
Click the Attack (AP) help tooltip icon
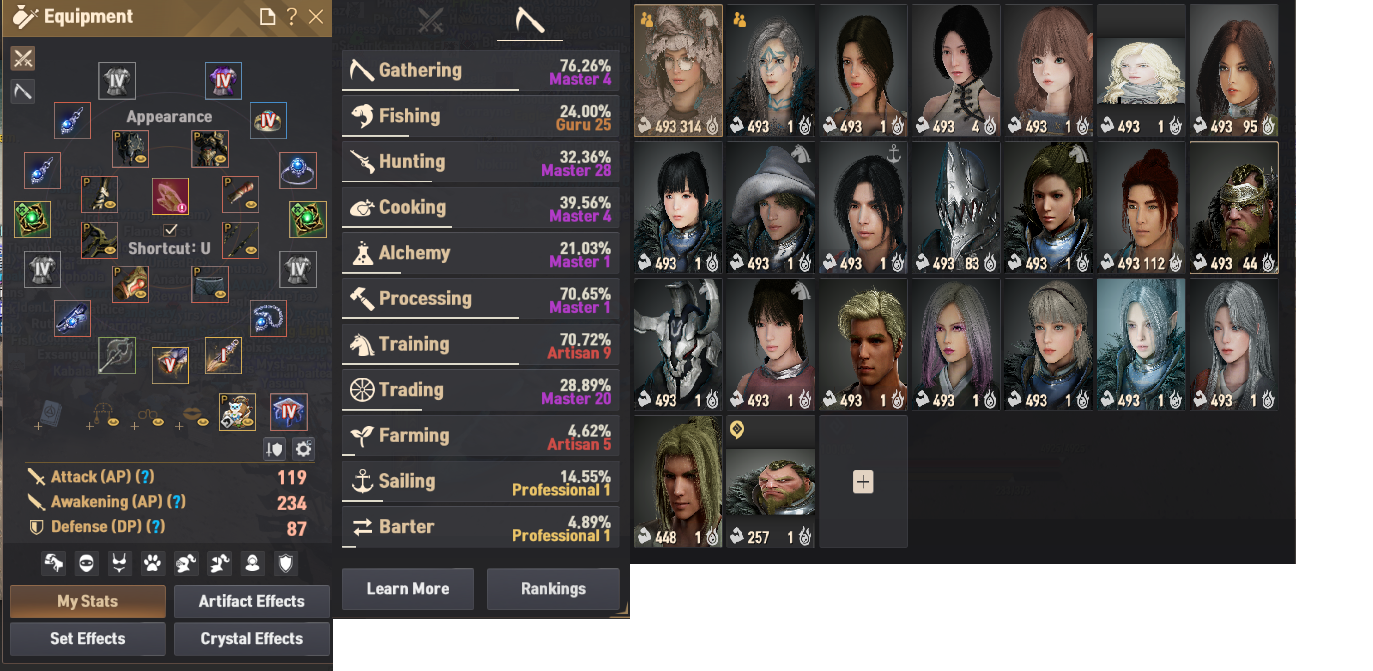click(147, 477)
